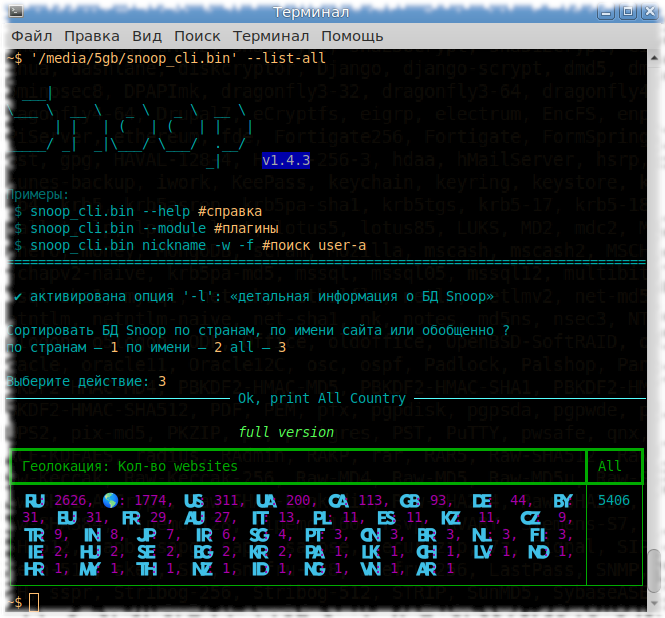Click the BR flag entry
Screen dimensions: 665x618
427,535
